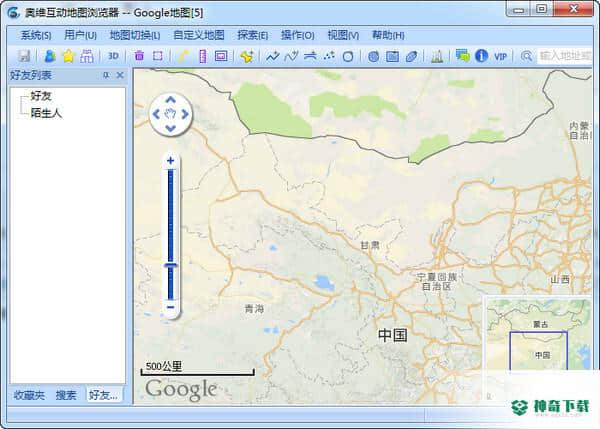
Task: Click the magnifier search icon
Action: [527, 57]
